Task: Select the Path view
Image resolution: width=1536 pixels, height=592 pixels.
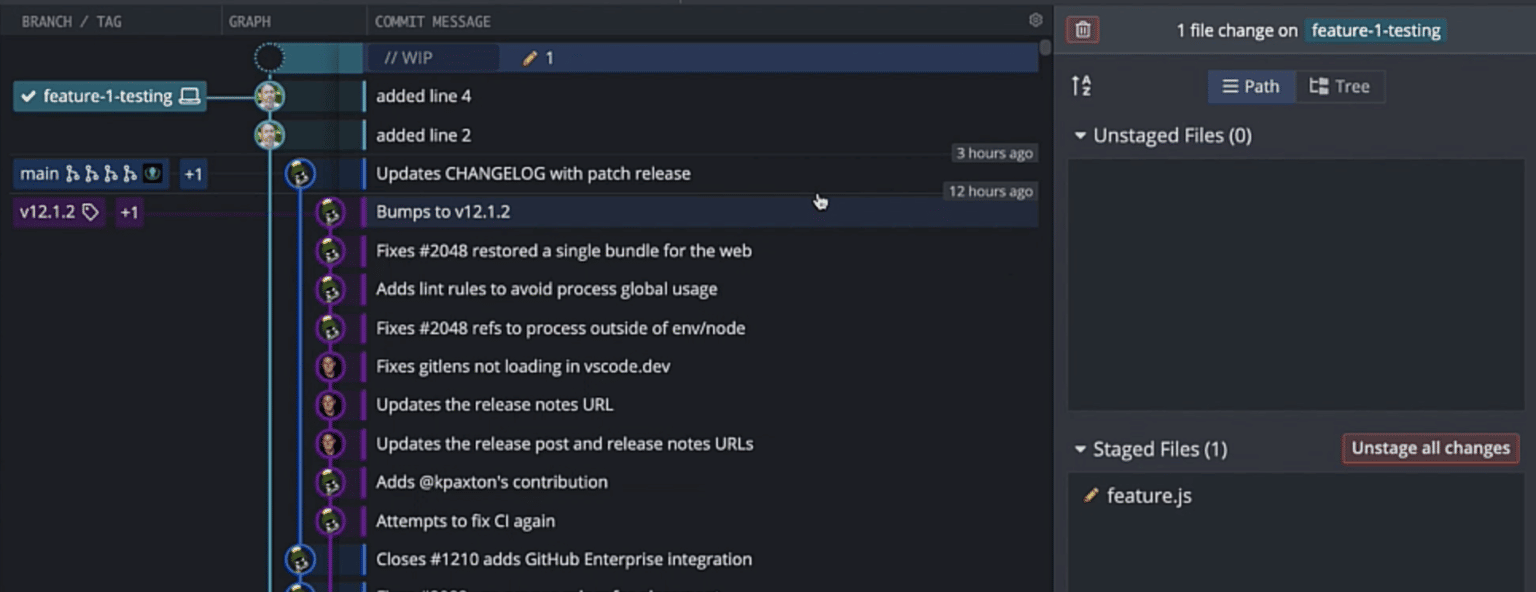Action: pos(1251,86)
